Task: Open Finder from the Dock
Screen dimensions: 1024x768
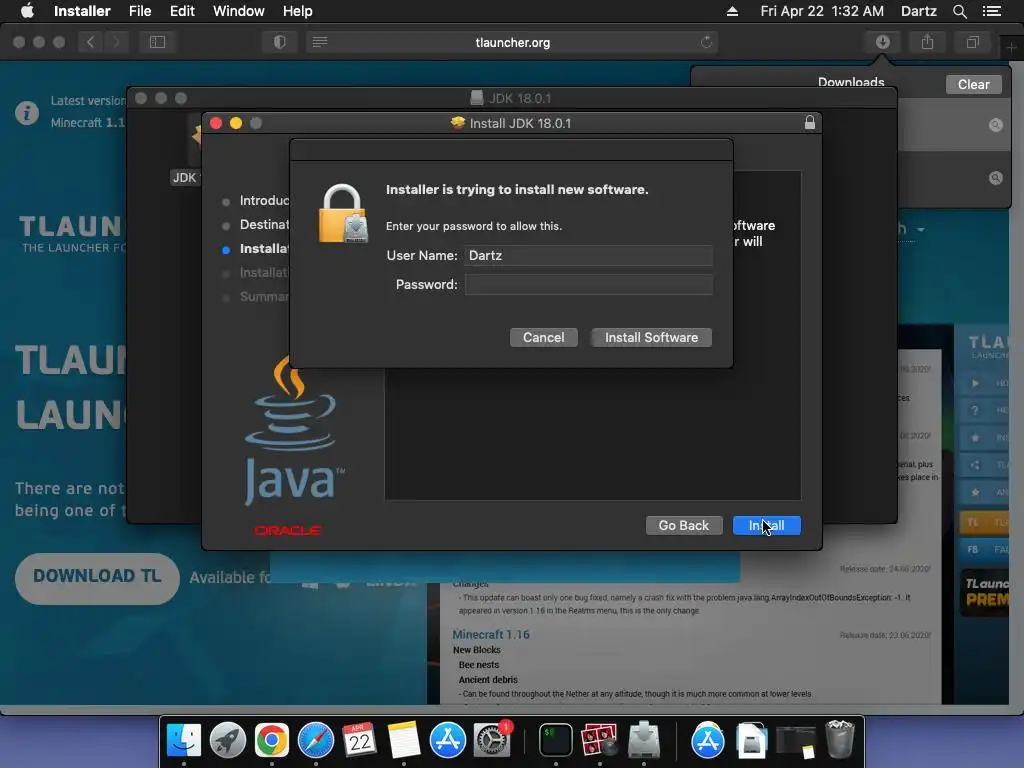Action: click(184, 741)
